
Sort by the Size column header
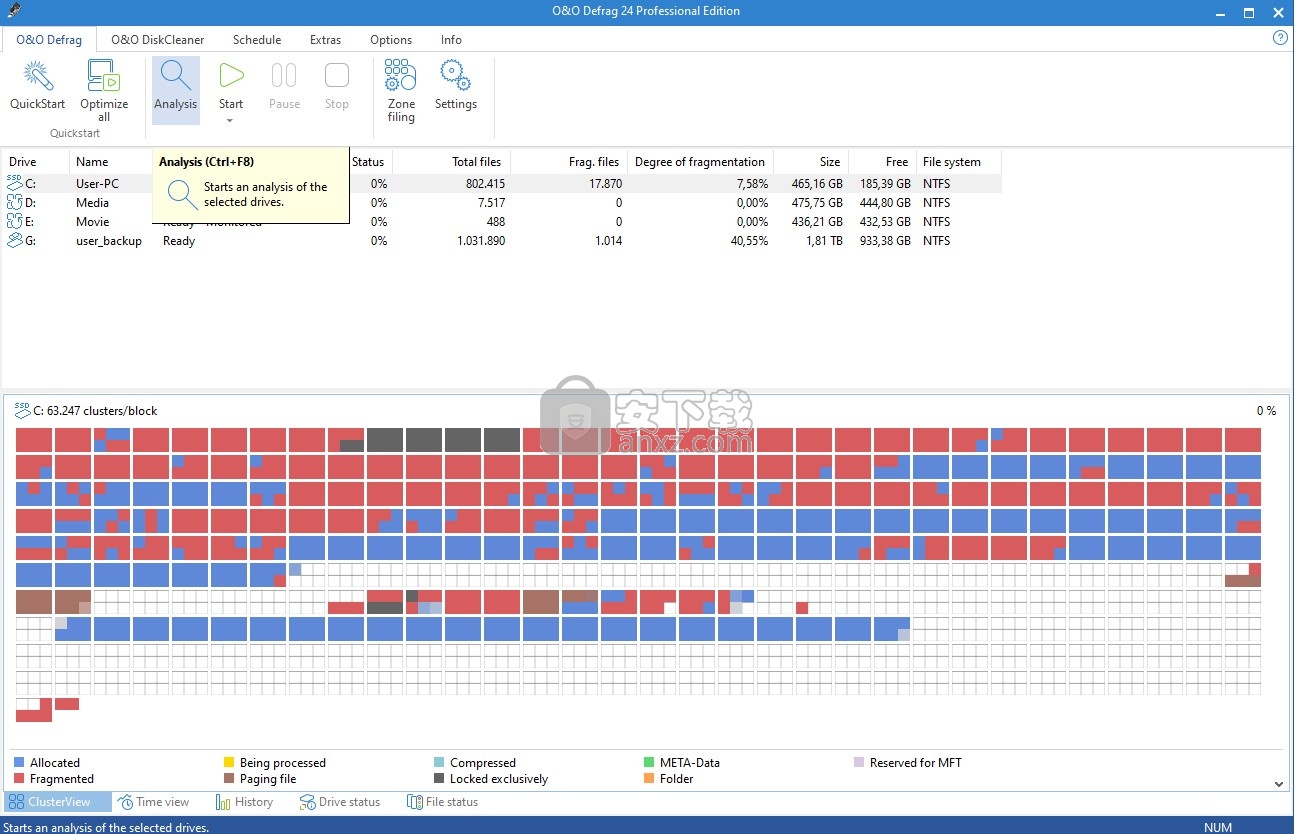click(x=811, y=162)
